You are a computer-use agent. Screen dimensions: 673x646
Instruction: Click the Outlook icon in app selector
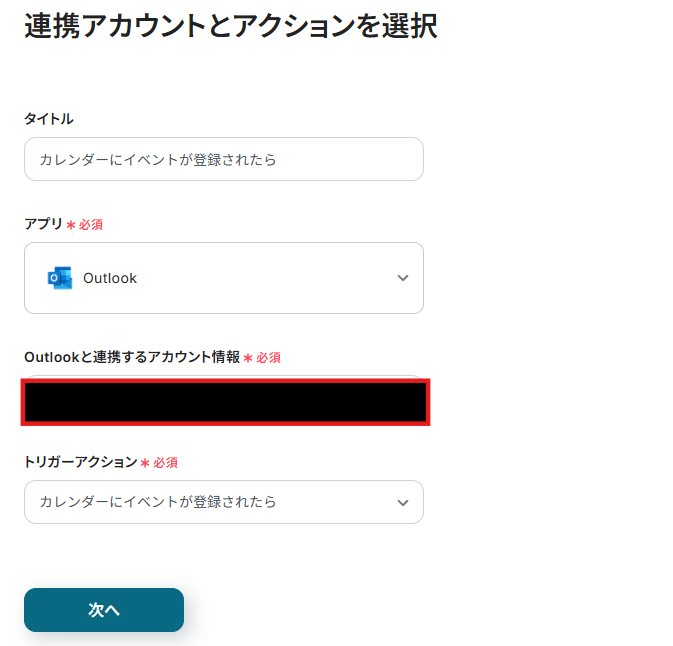click(59, 278)
